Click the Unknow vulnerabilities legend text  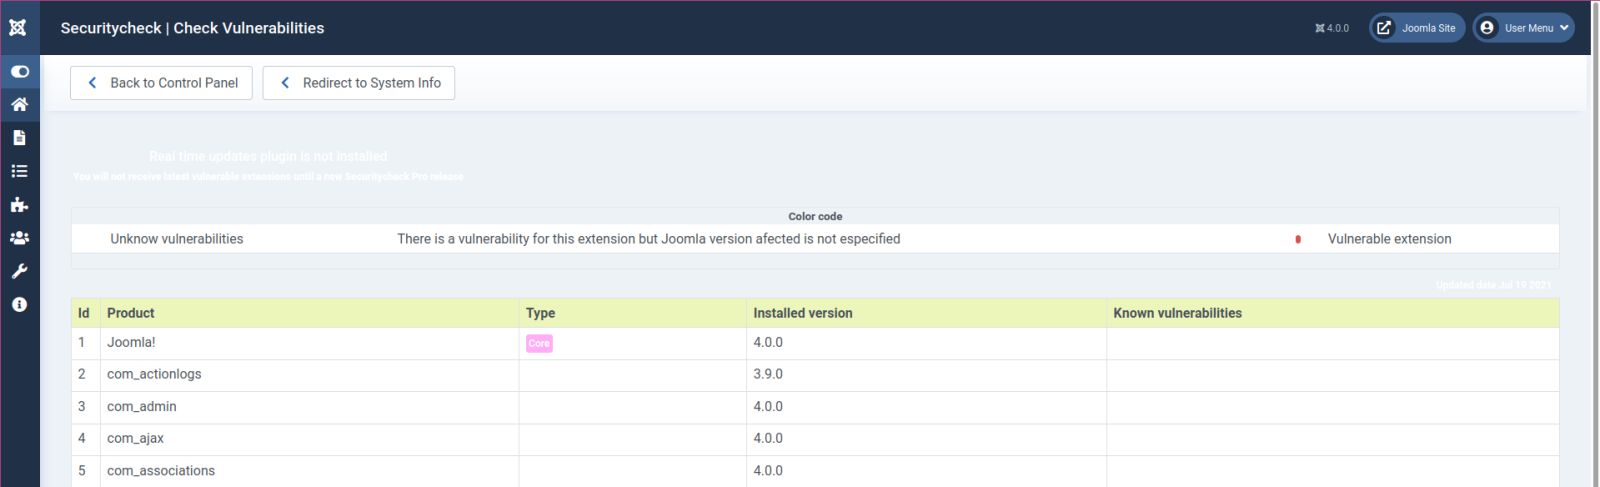pyautogui.click(x=177, y=239)
